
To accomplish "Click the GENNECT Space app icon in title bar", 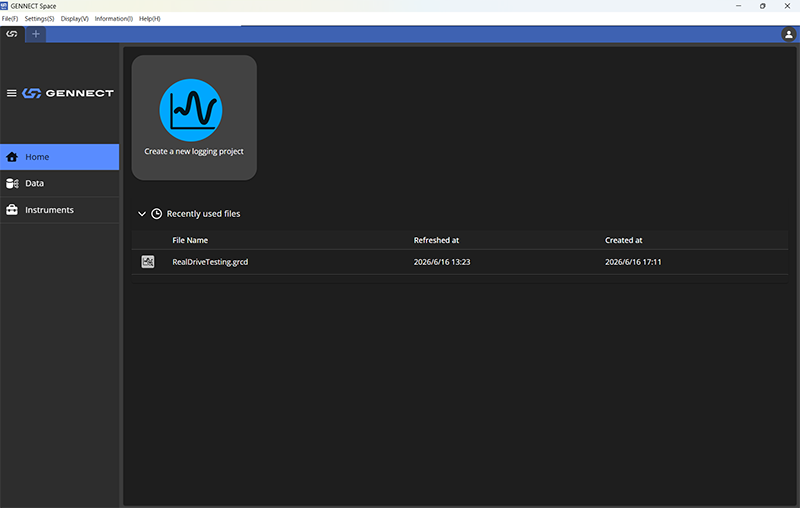I will pyautogui.click(x=4, y=6).
